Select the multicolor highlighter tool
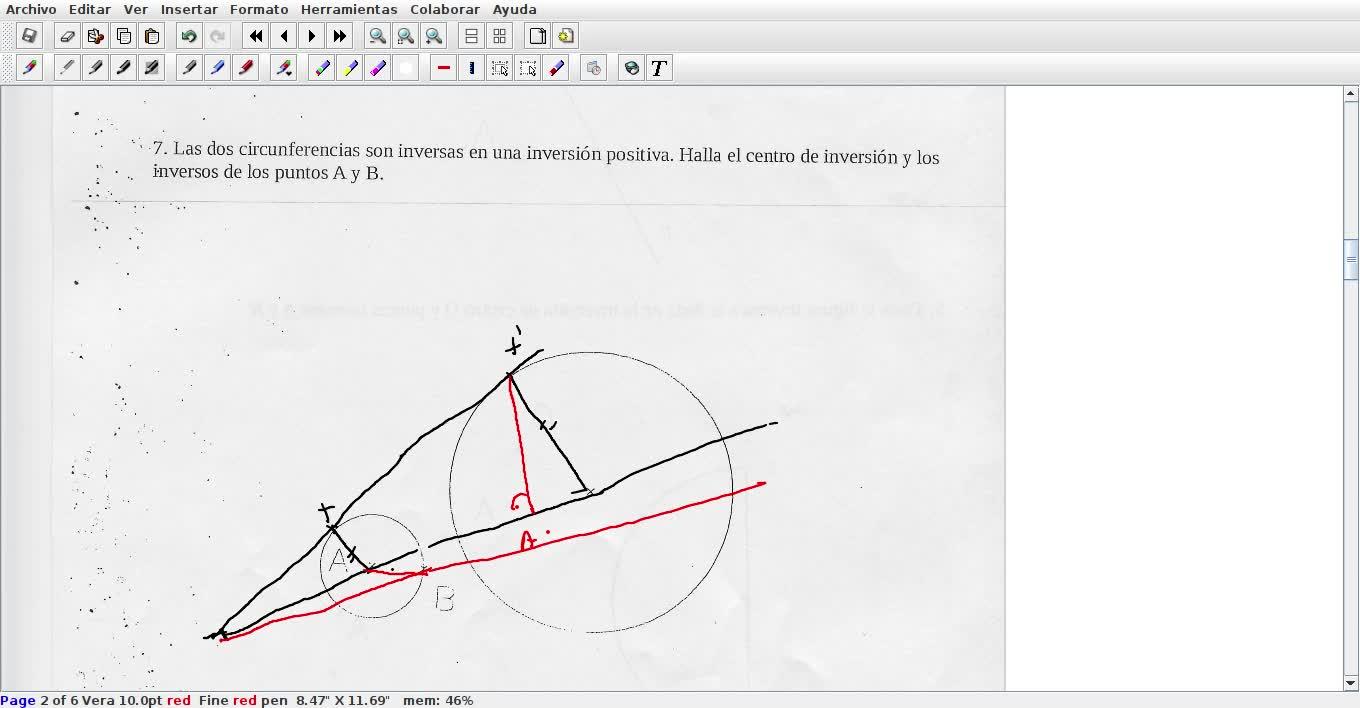Screen dimensions: 1360x708 coord(322,68)
